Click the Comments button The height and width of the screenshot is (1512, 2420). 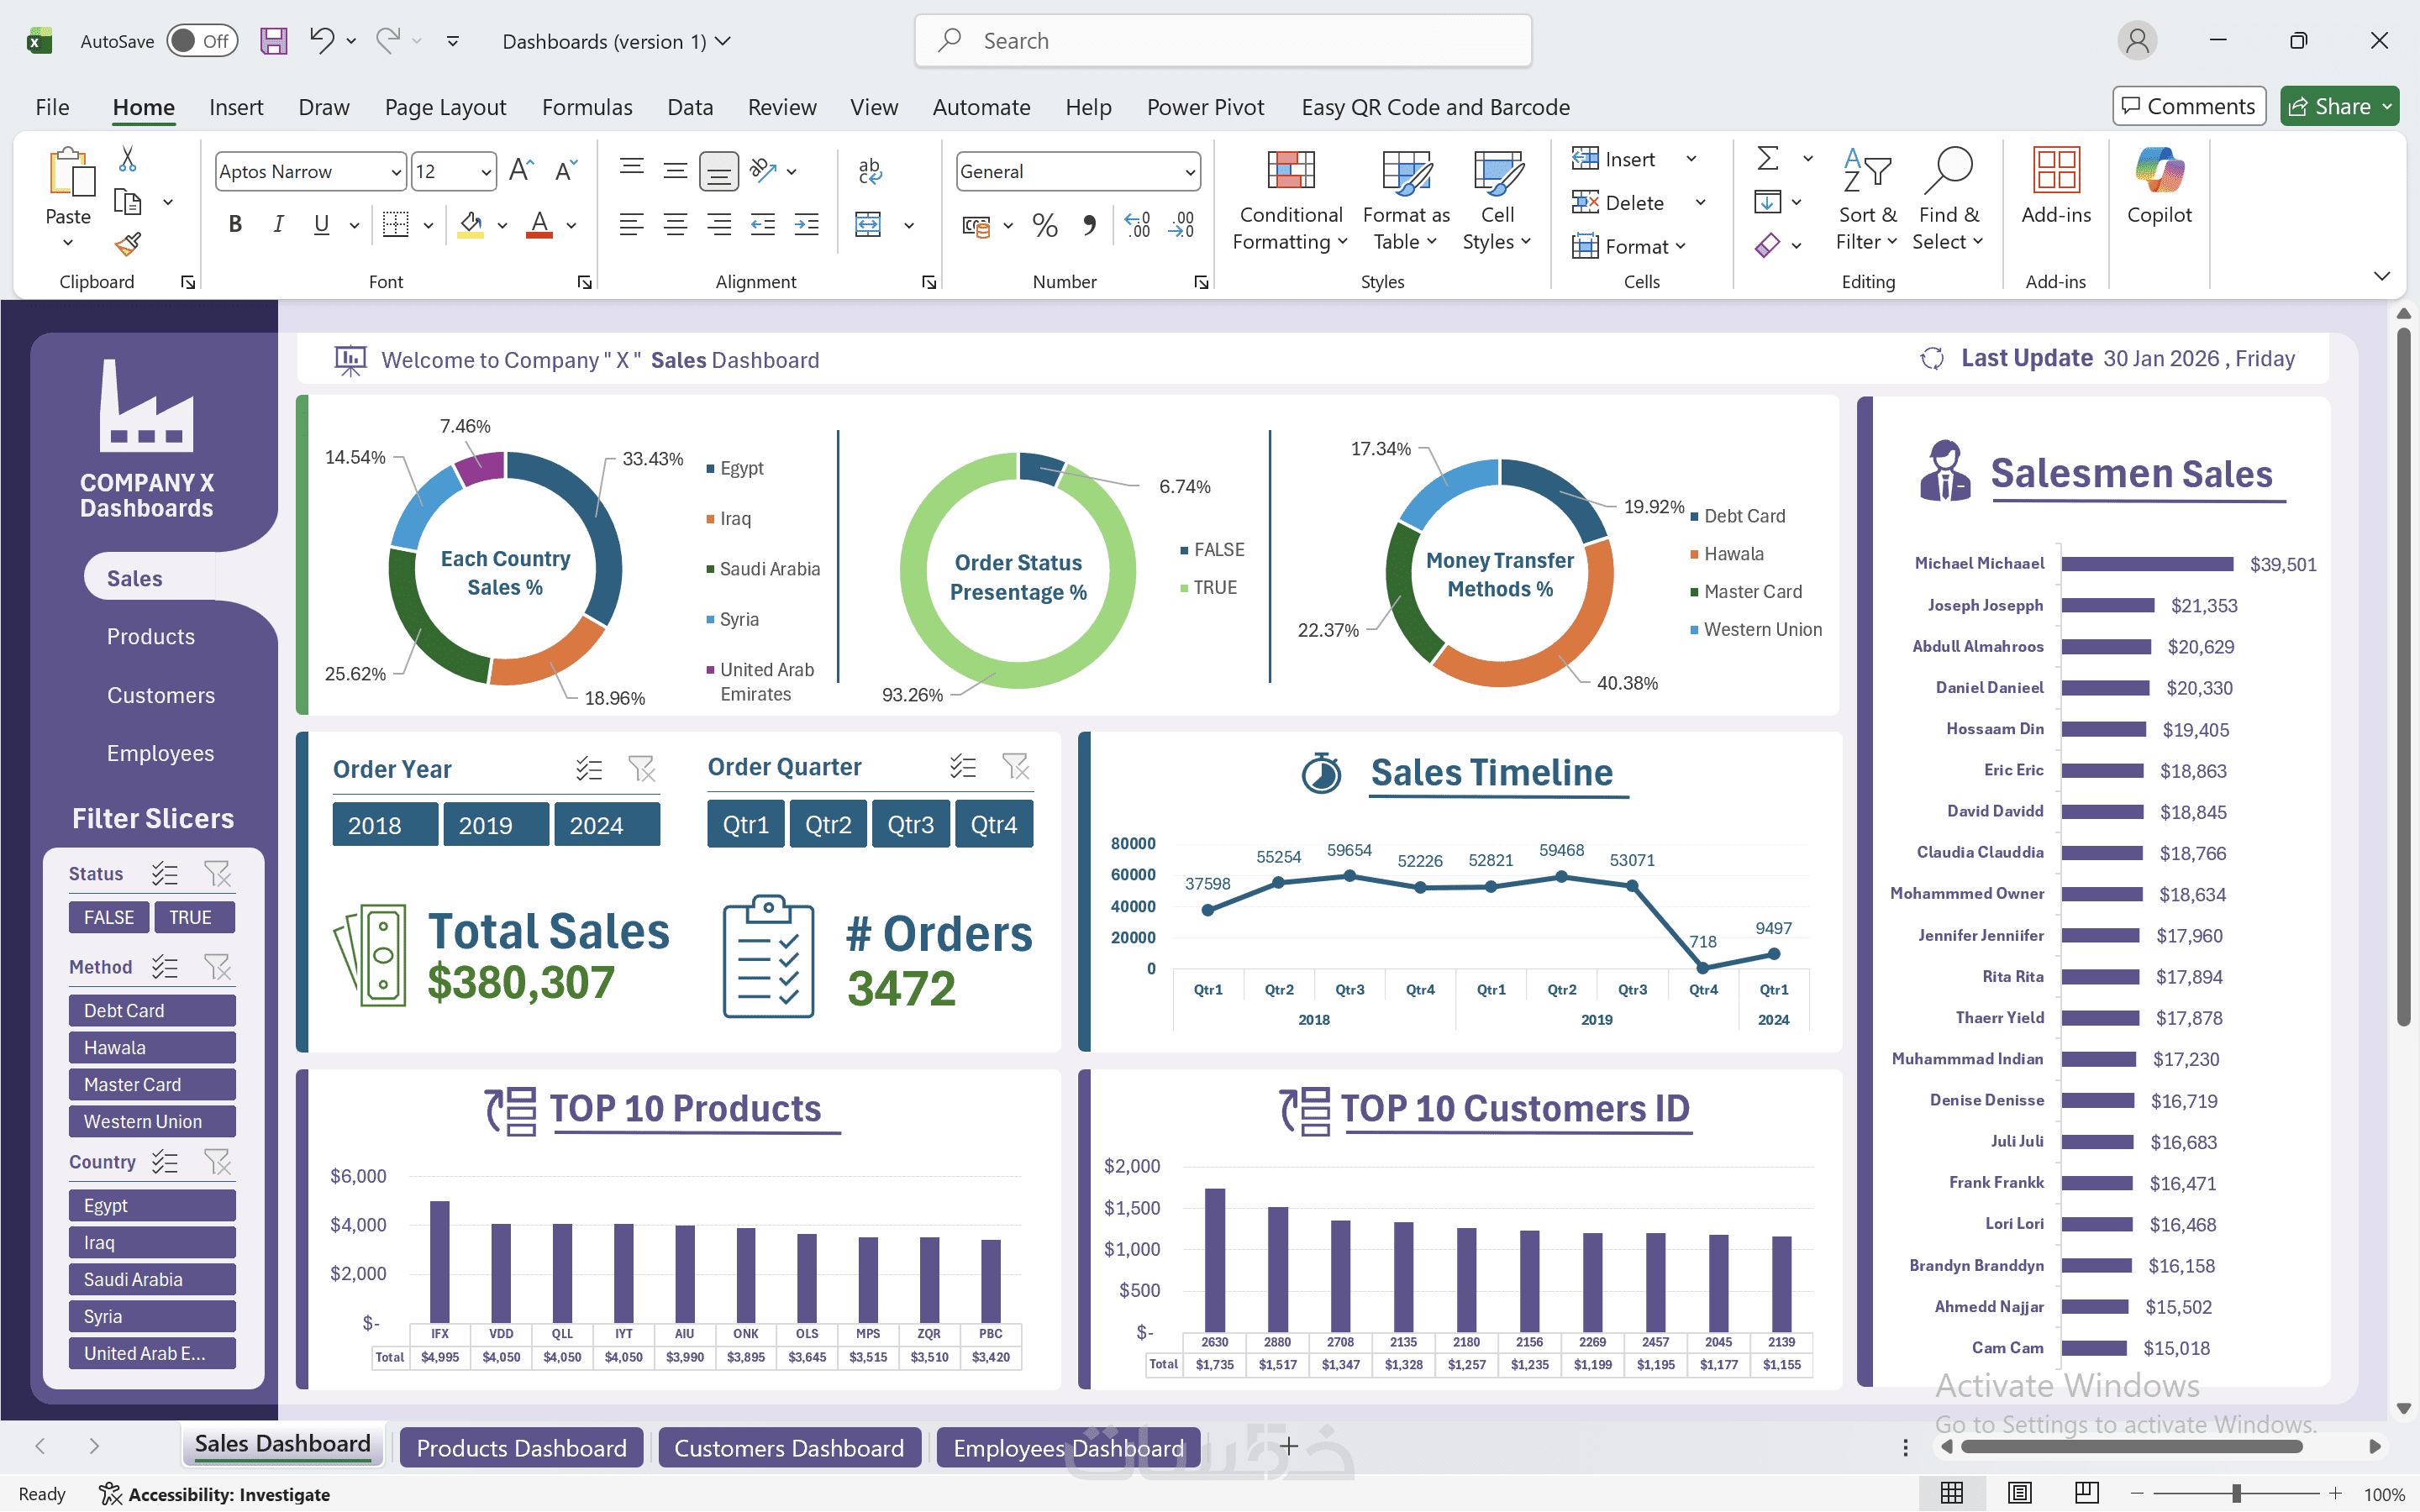click(2188, 106)
